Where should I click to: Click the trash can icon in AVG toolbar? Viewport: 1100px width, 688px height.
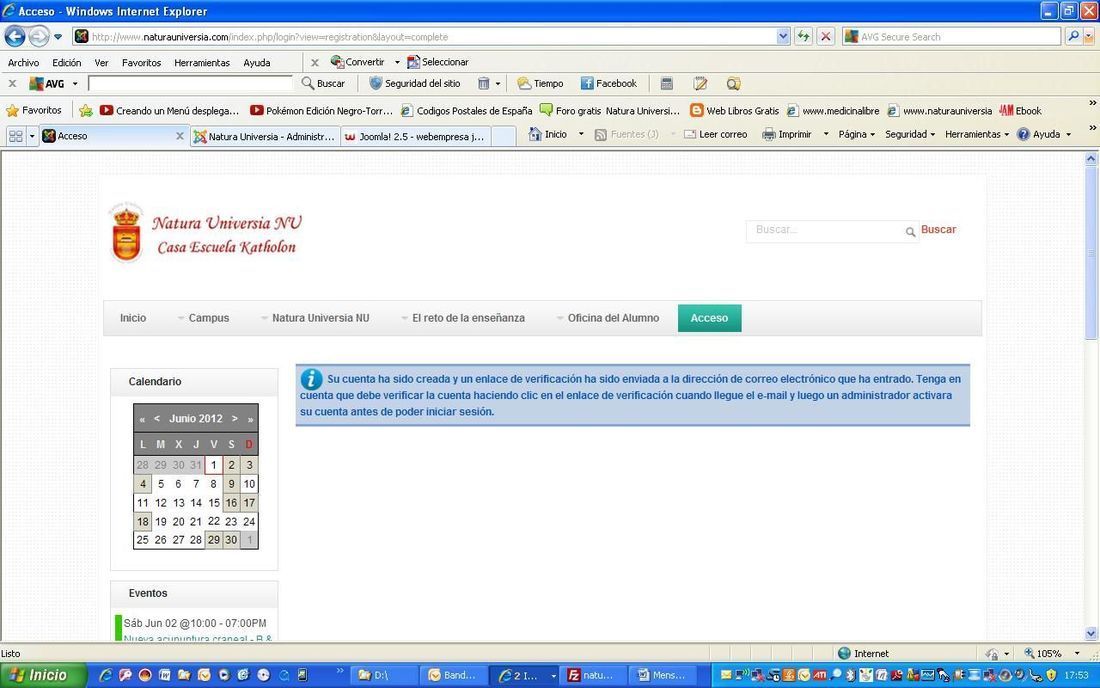coord(483,83)
